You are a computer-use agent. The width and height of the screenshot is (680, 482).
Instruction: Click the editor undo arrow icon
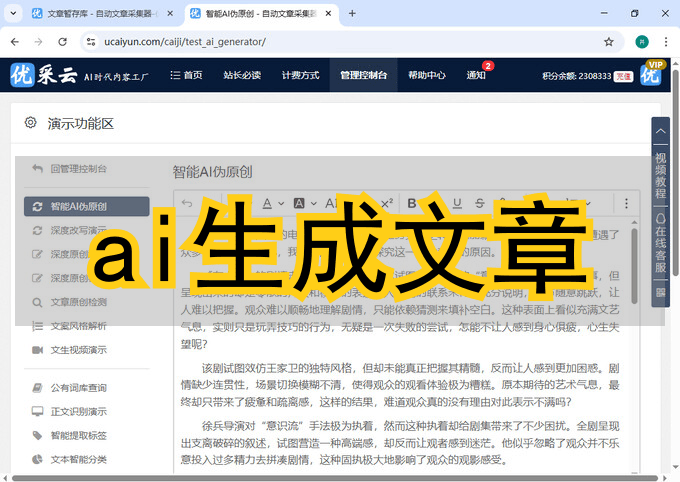pyautogui.click(x=188, y=203)
